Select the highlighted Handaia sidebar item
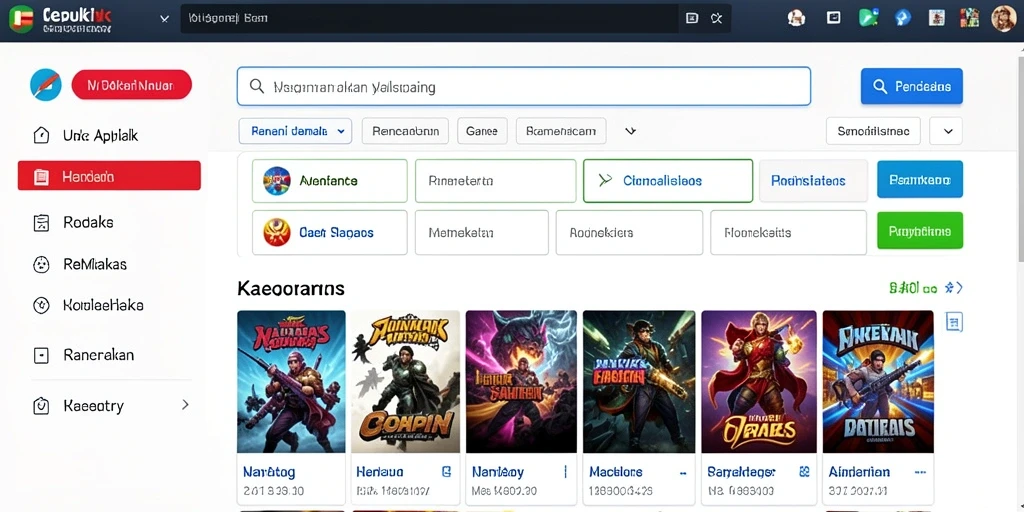 point(109,176)
